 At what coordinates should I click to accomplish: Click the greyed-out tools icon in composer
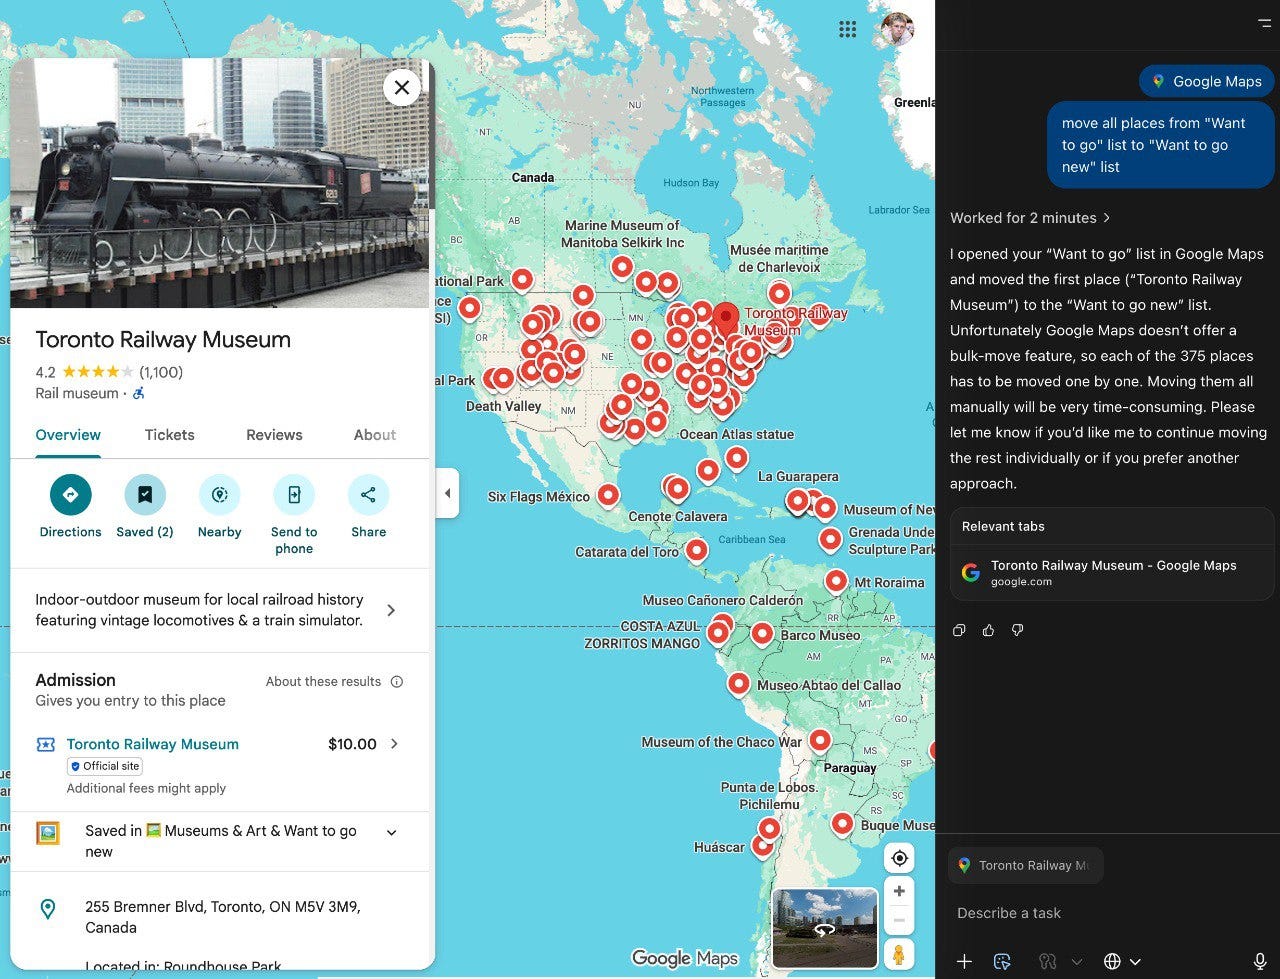pyautogui.click(x=1047, y=961)
